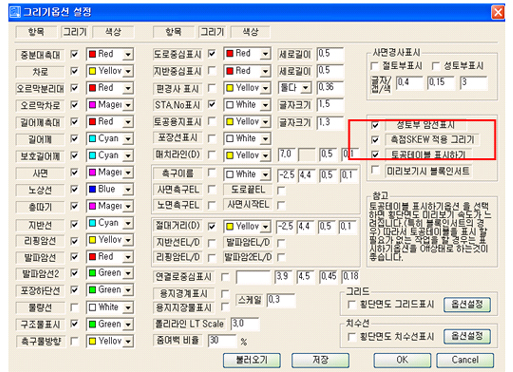
Task: Open the 오르막차로 Magenta color dropdown
Action: (x=128, y=105)
